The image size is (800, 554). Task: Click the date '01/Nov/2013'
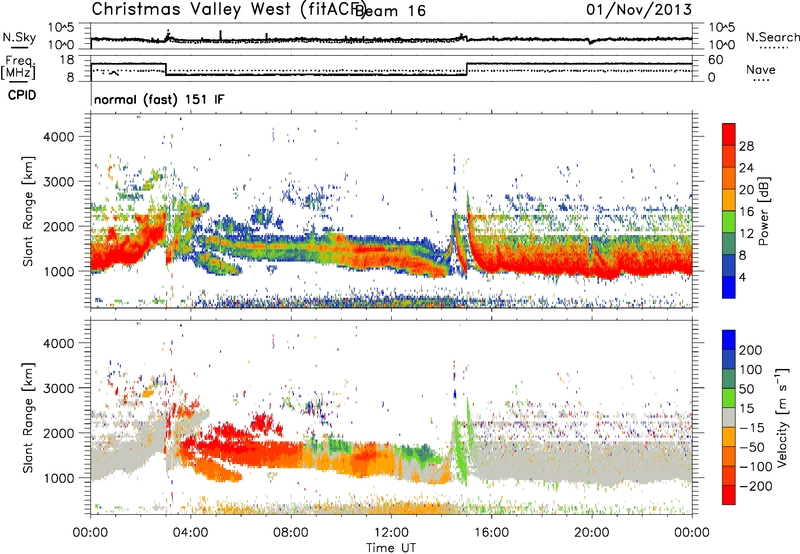pos(639,9)
